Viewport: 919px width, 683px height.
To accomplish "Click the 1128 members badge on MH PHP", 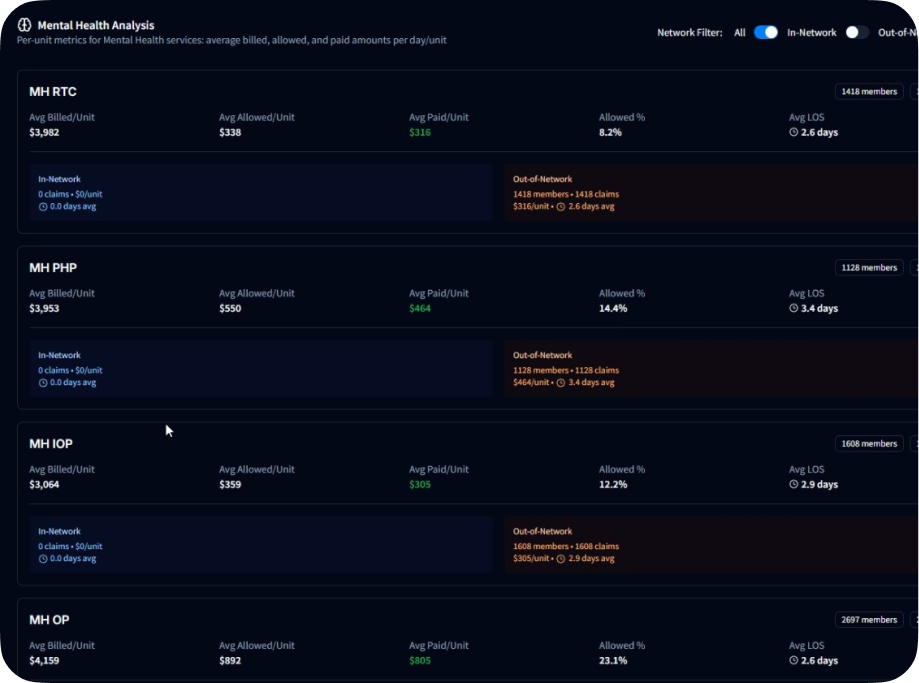I will [868, 267].
